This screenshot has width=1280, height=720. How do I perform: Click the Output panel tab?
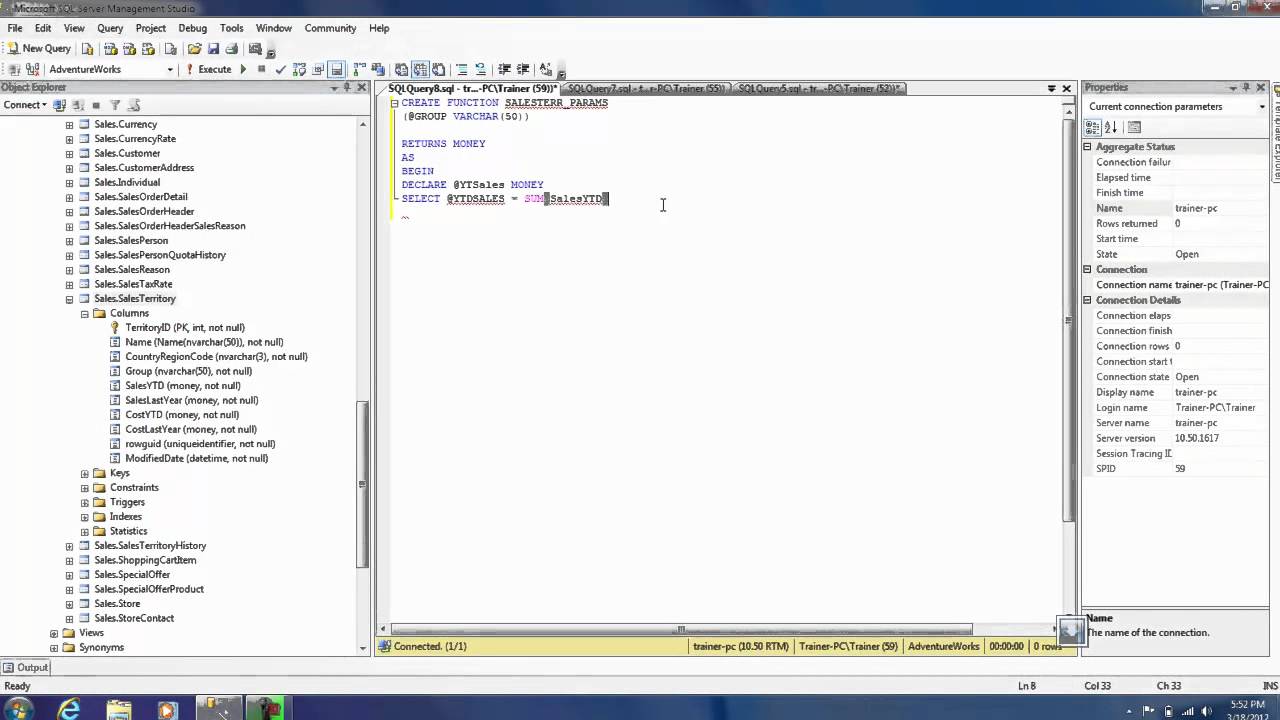(x=26, y=667)
